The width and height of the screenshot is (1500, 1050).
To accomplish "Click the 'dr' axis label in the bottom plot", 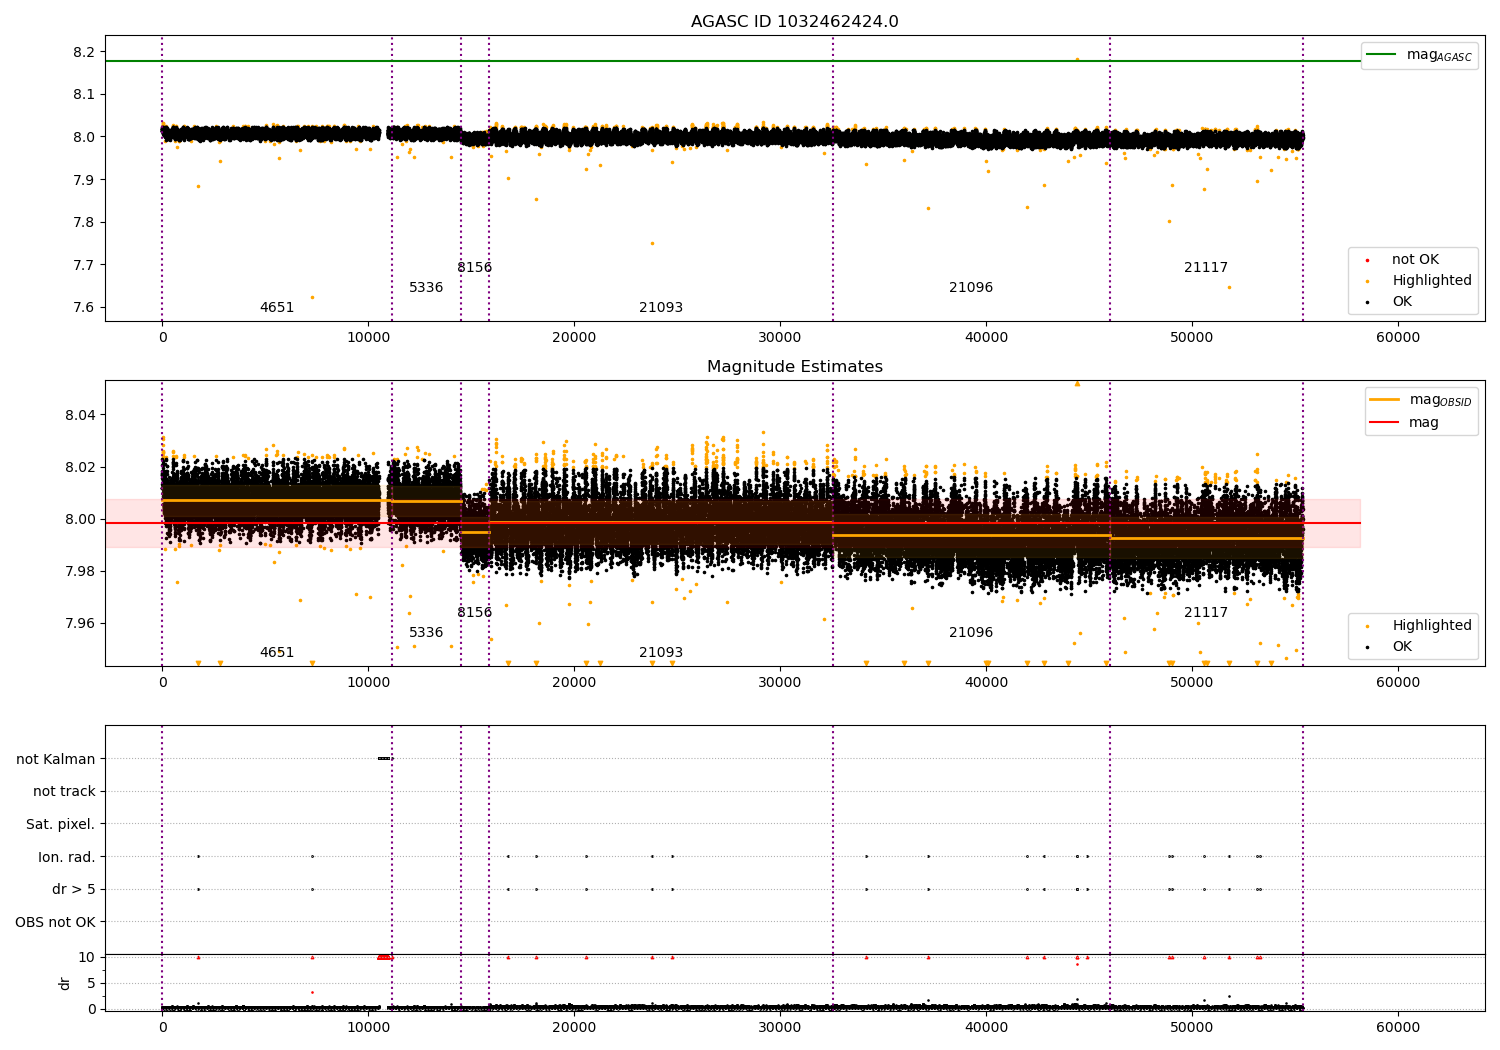I will click(x=65, y=983).
